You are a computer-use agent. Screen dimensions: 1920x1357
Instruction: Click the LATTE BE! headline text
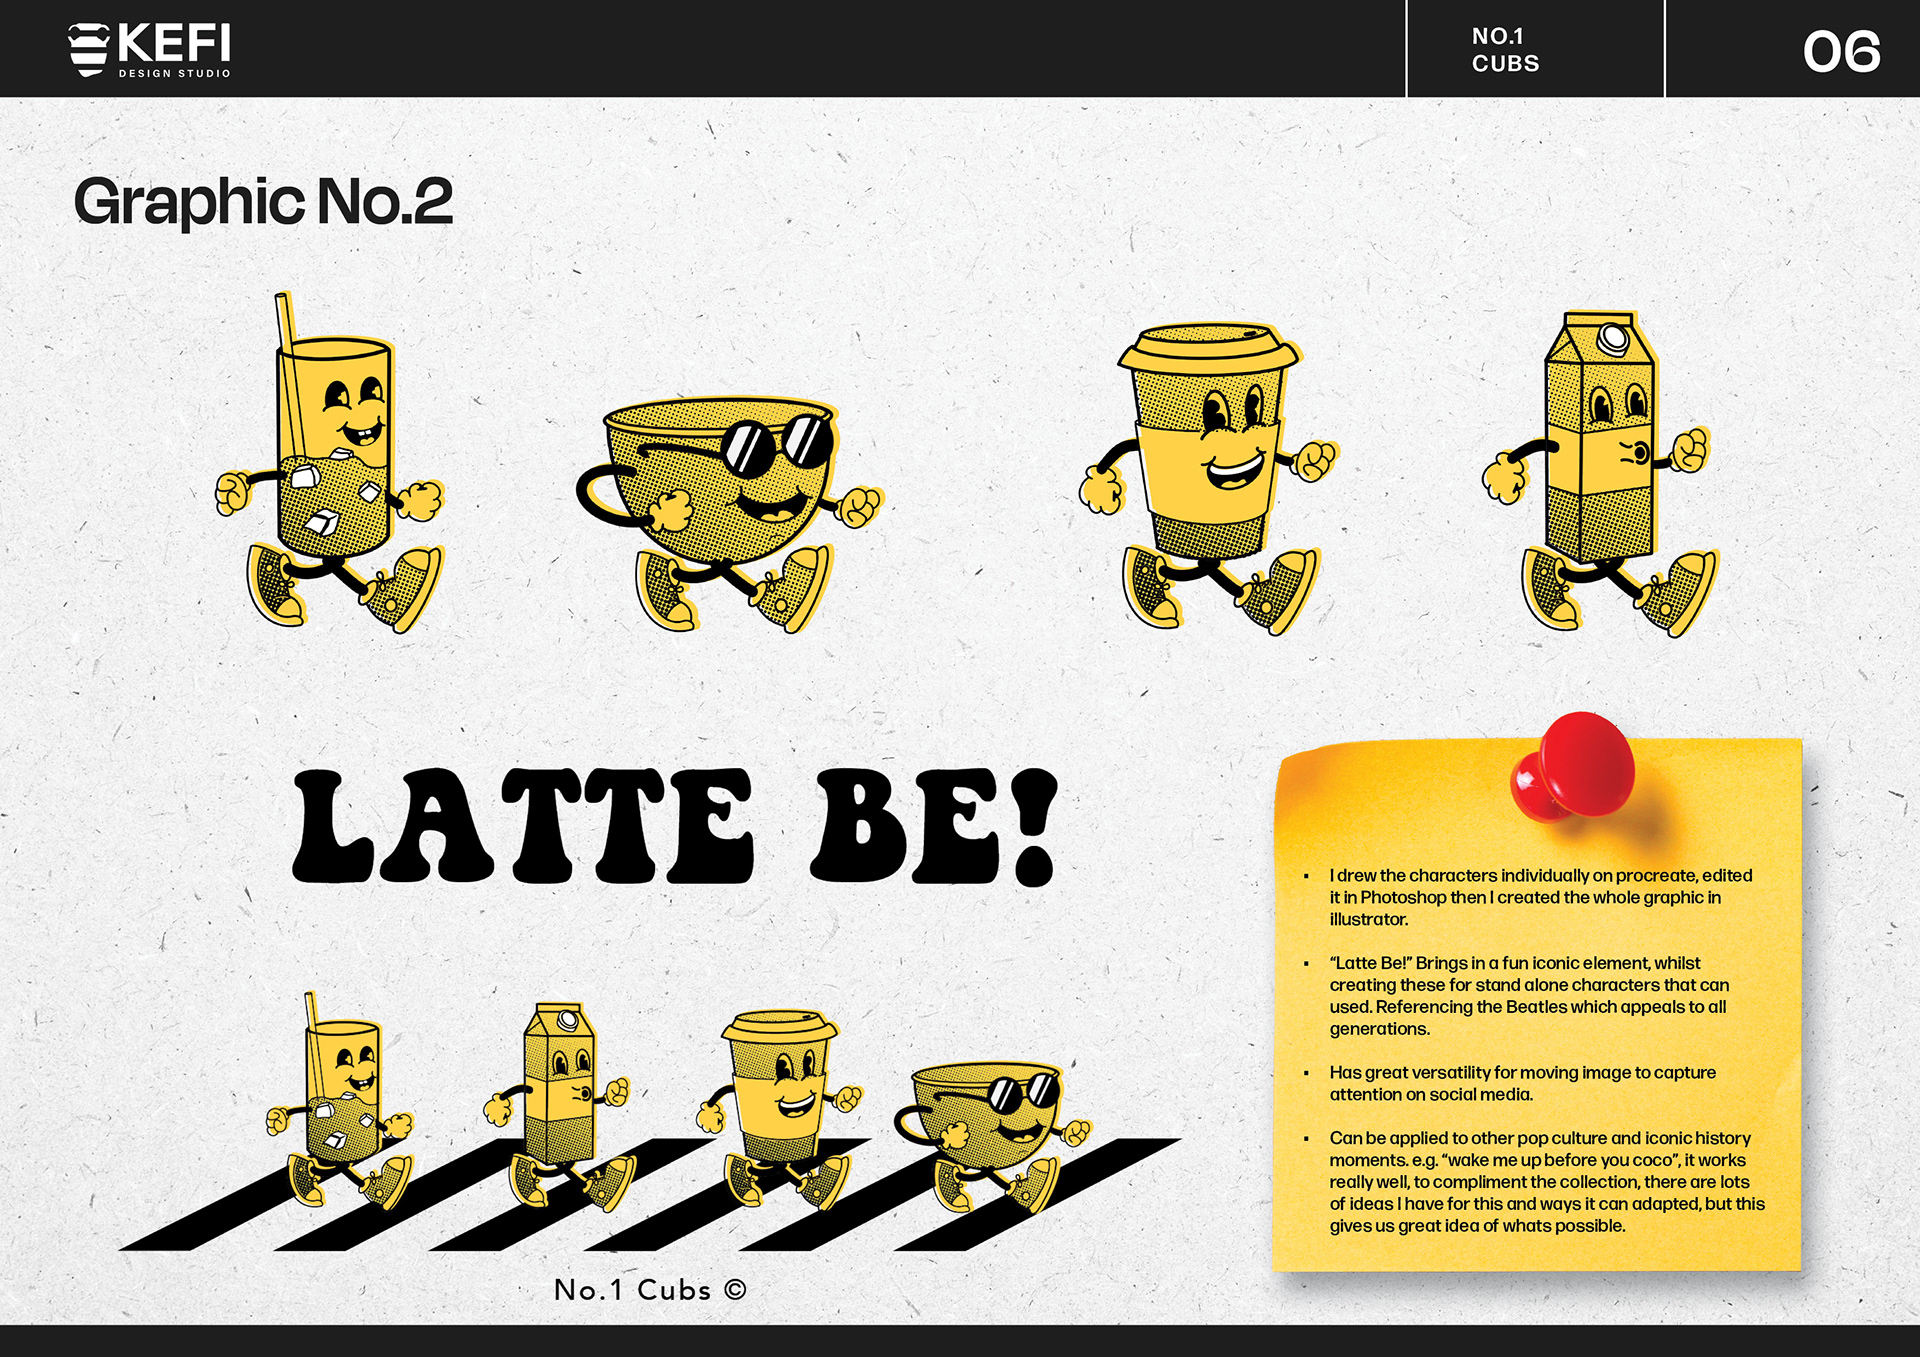tap(676, 826)
